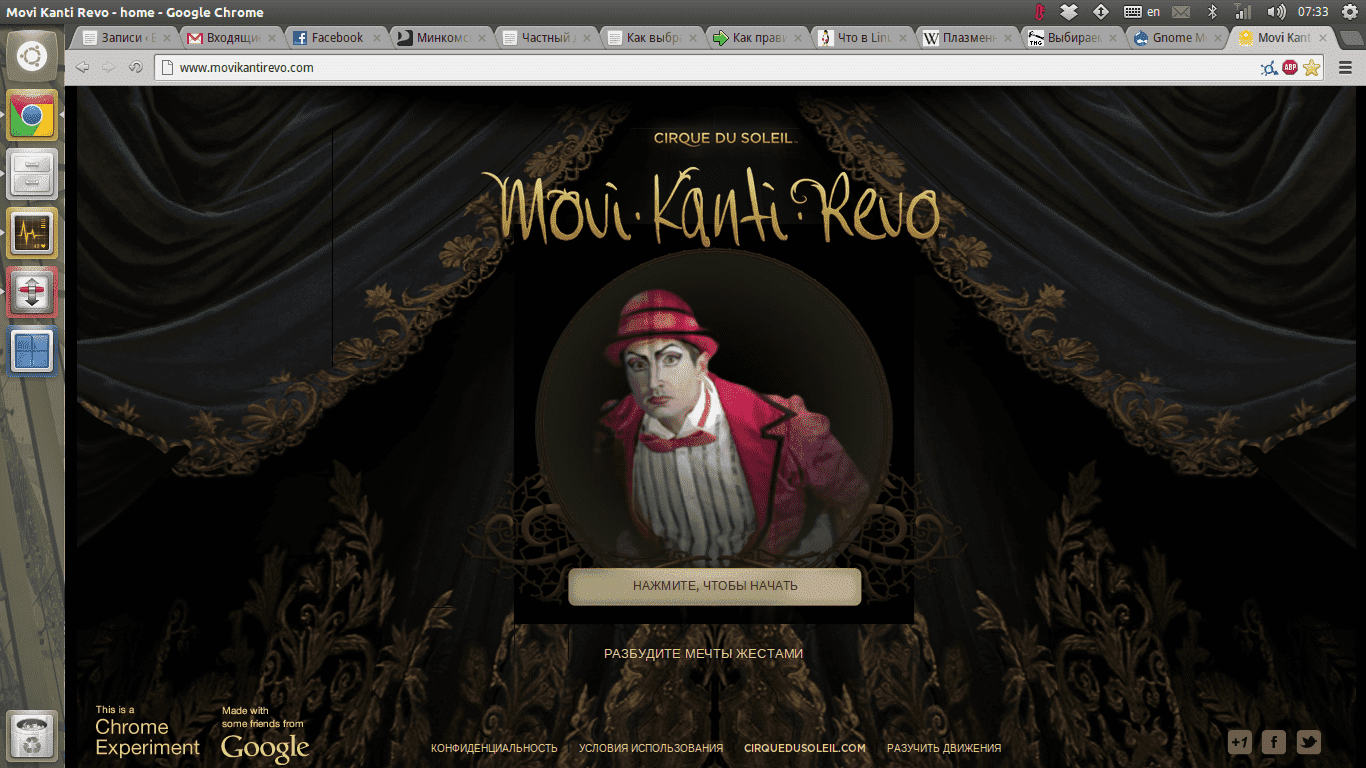Switch to the 'Выбираем' tab

[x=1072, y=38]
